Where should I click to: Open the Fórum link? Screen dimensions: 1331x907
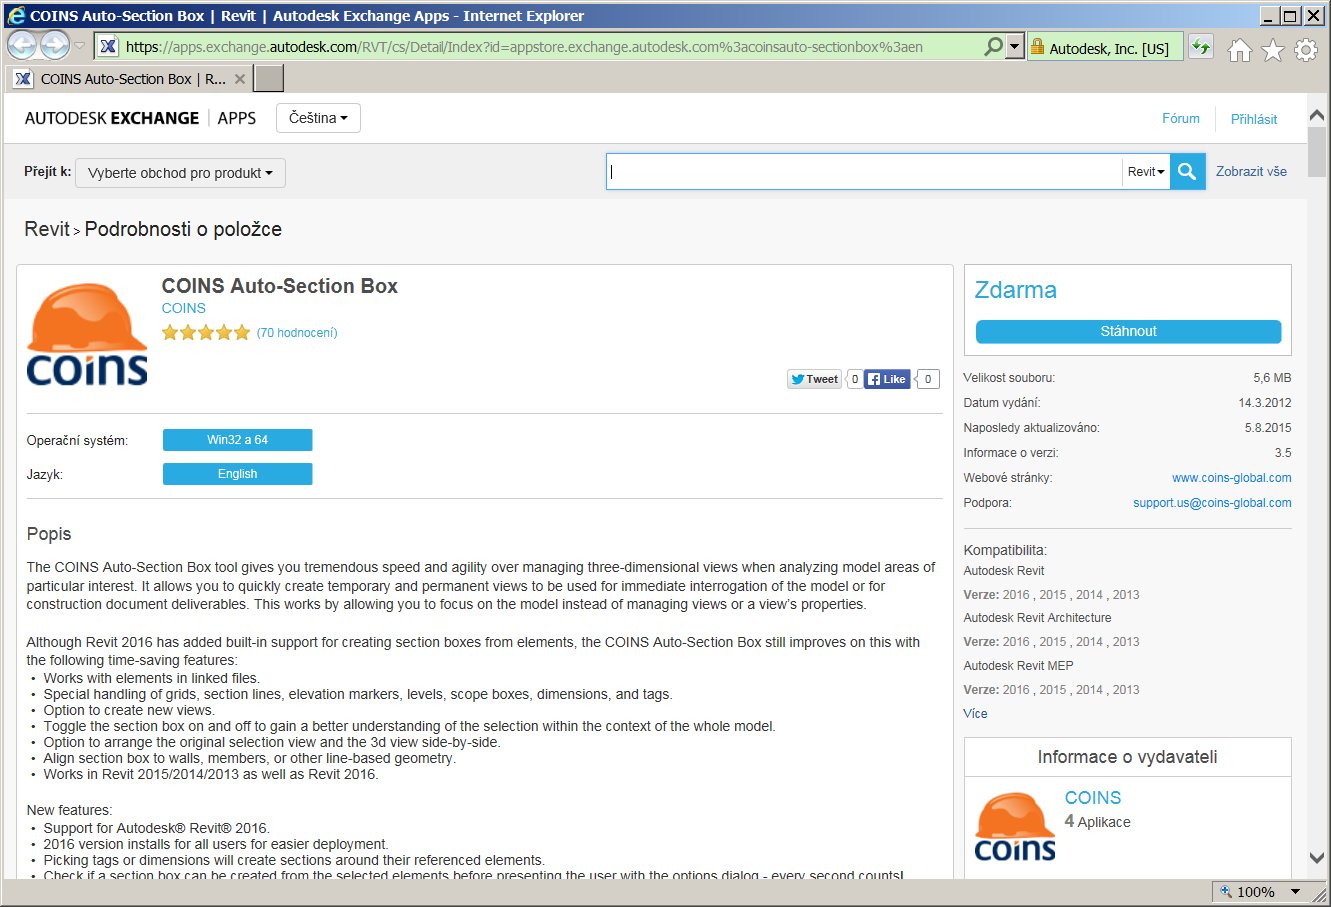(x=1181, y=118)
